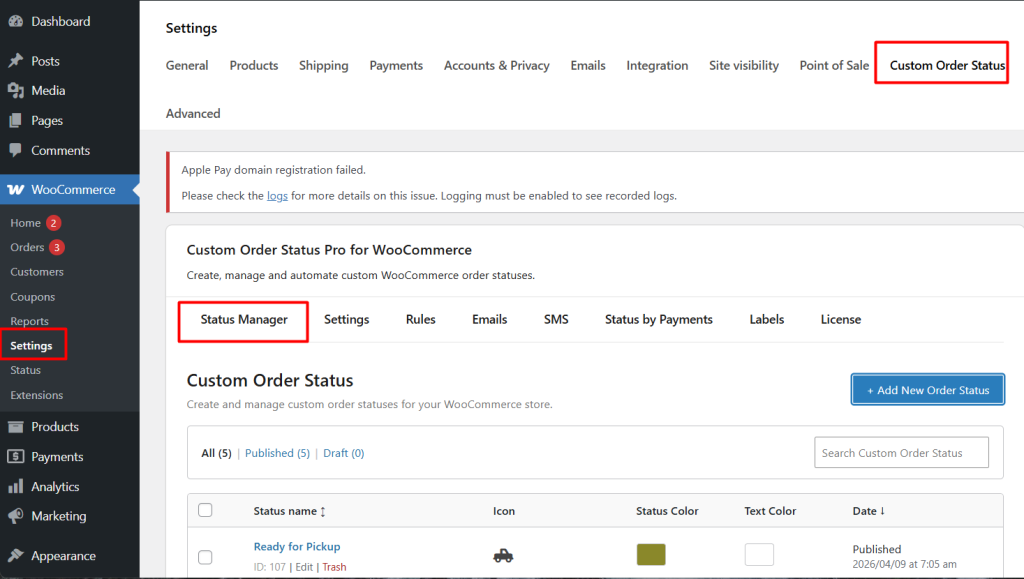
Task: Check the Ready for Pickup row checkbox
Action: click(205, 557)
